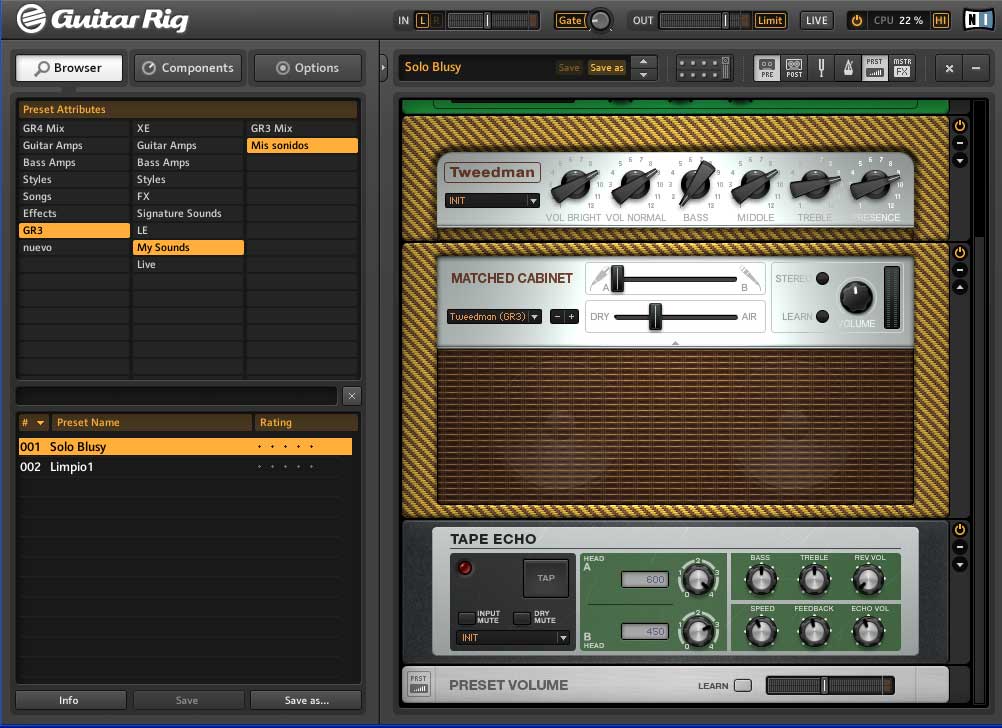Click the sort arrow in the # column
Screen dimensions: 1002x728
40,422
